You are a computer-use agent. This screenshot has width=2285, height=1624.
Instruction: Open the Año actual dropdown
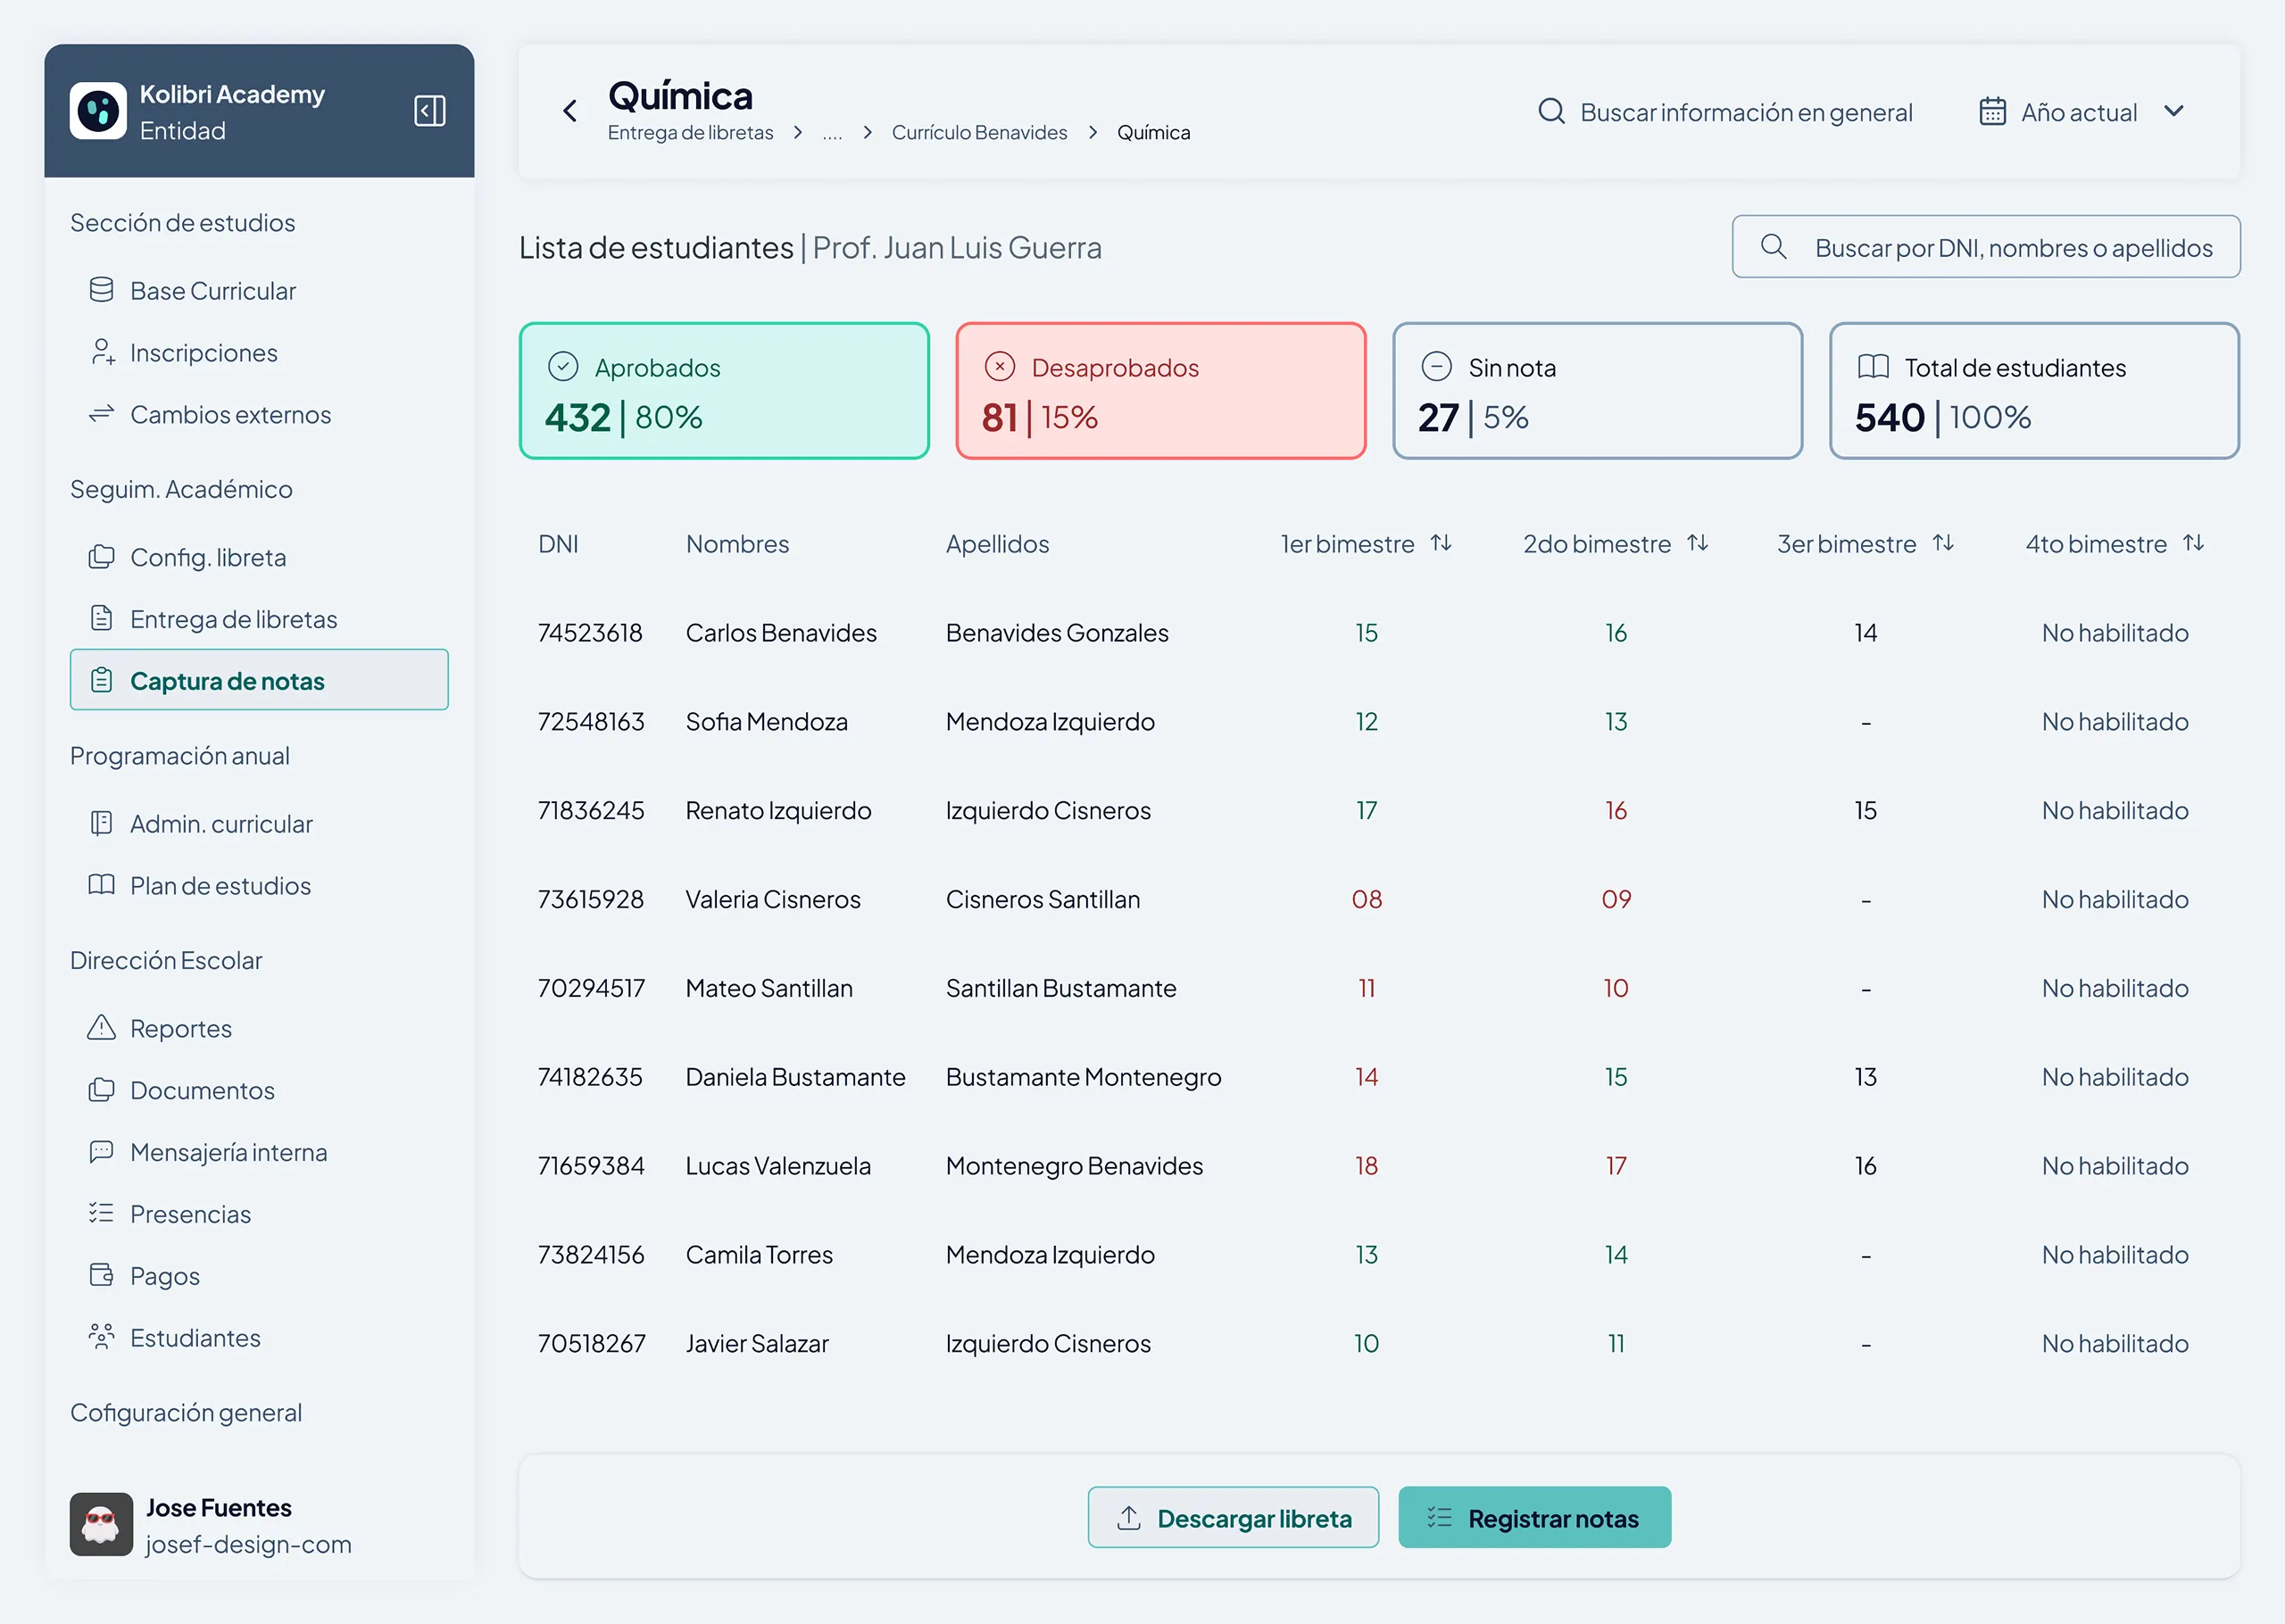point(2081,111)
